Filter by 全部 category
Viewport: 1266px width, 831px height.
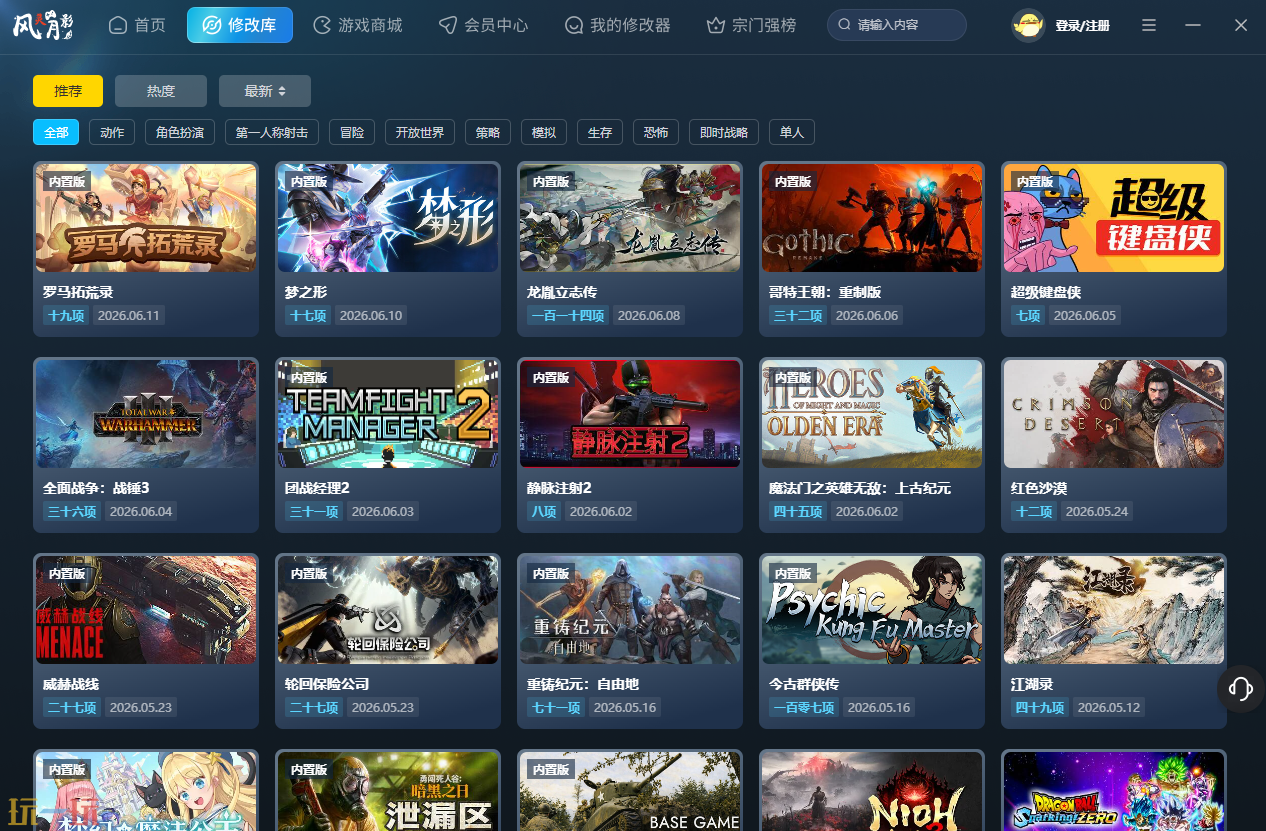pos(56,132)
